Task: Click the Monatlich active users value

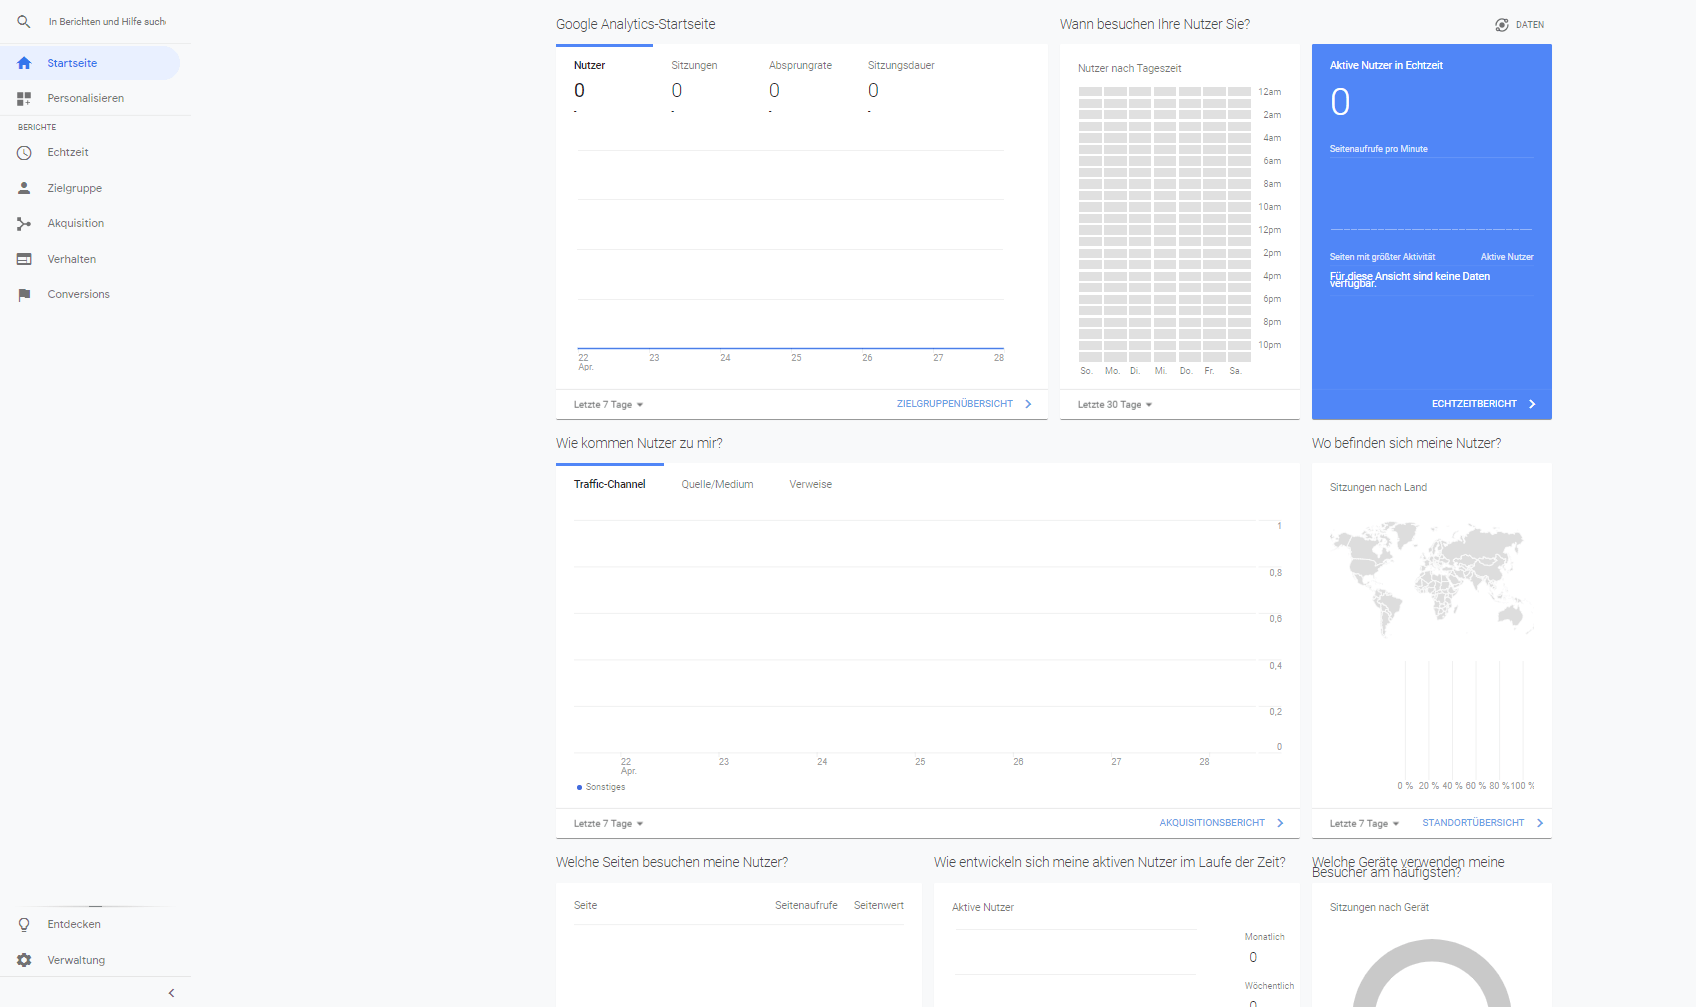Action: 1253,957
